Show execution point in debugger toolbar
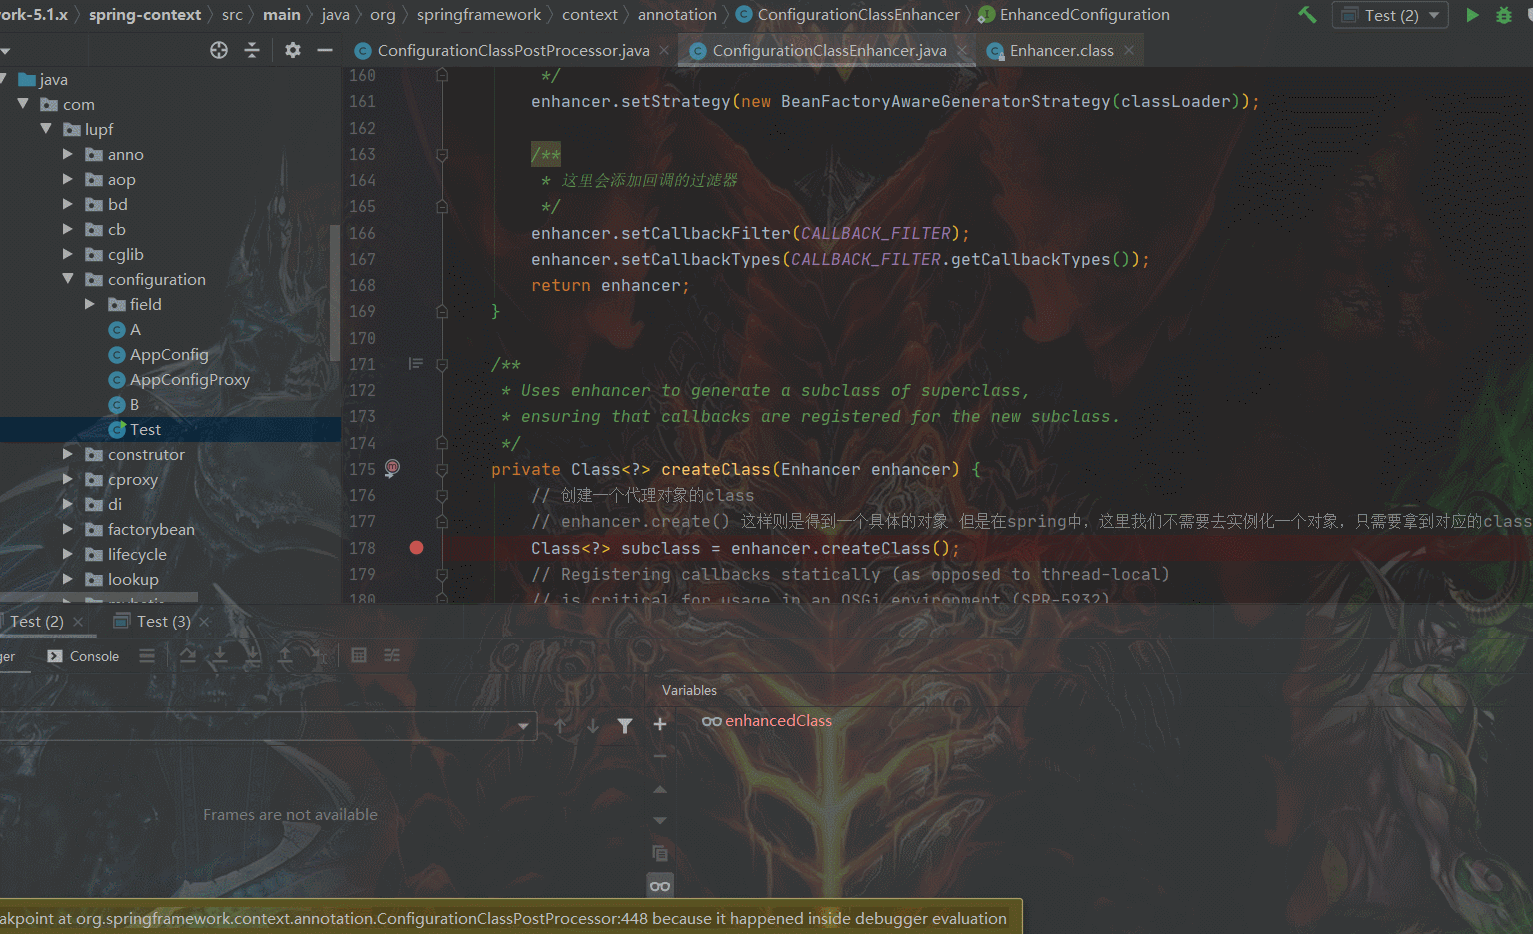The width and height of the screenshot is (1533, 934). tap(188, 656)
